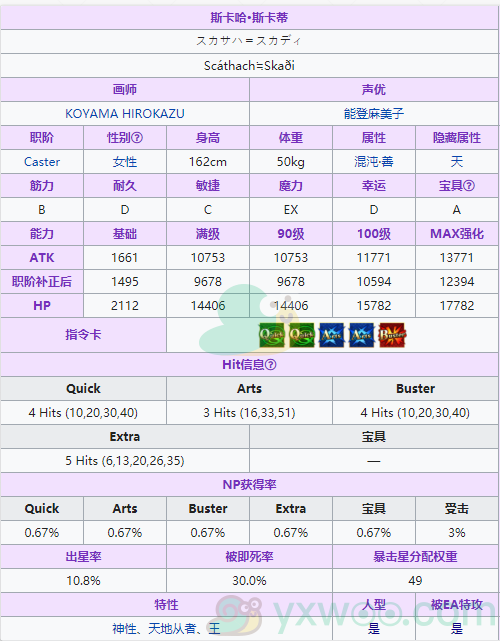Click the weight value 50kg

pos(291,162)
